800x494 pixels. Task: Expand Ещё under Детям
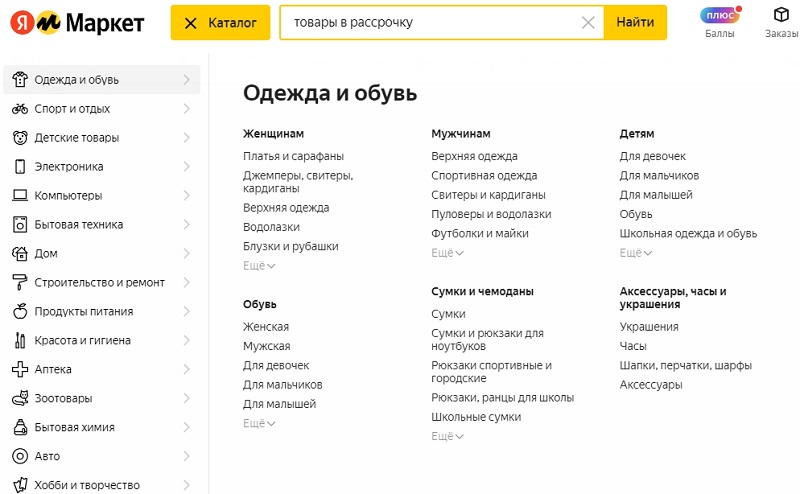pyautogui.click(x=636, y=253)
